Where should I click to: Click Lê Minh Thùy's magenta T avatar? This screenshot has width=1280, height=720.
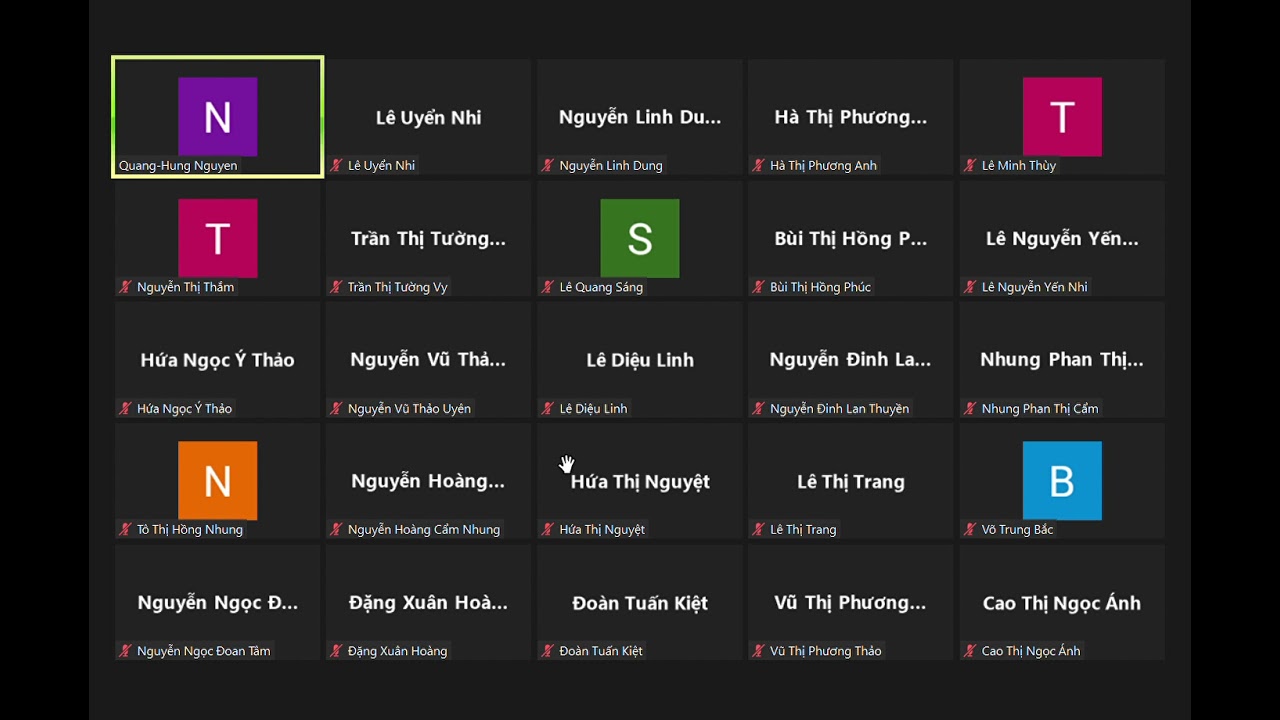tap(1062, 117)
